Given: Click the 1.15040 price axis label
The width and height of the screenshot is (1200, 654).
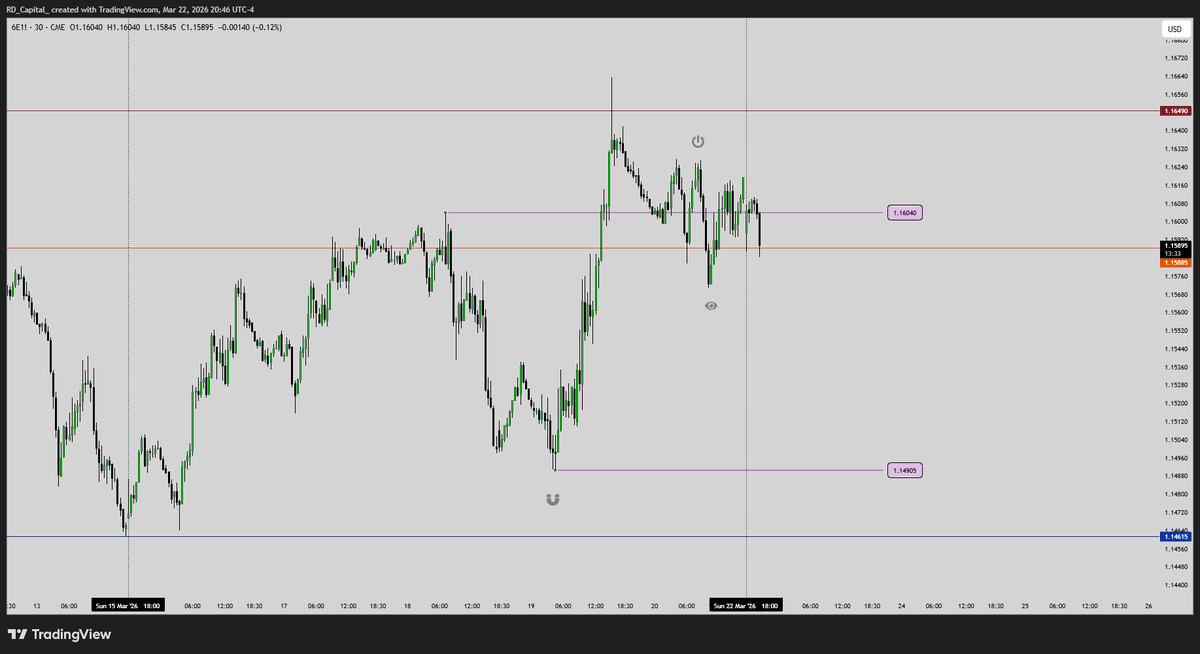Looking at the screenshot, I should click(1176, 439).
